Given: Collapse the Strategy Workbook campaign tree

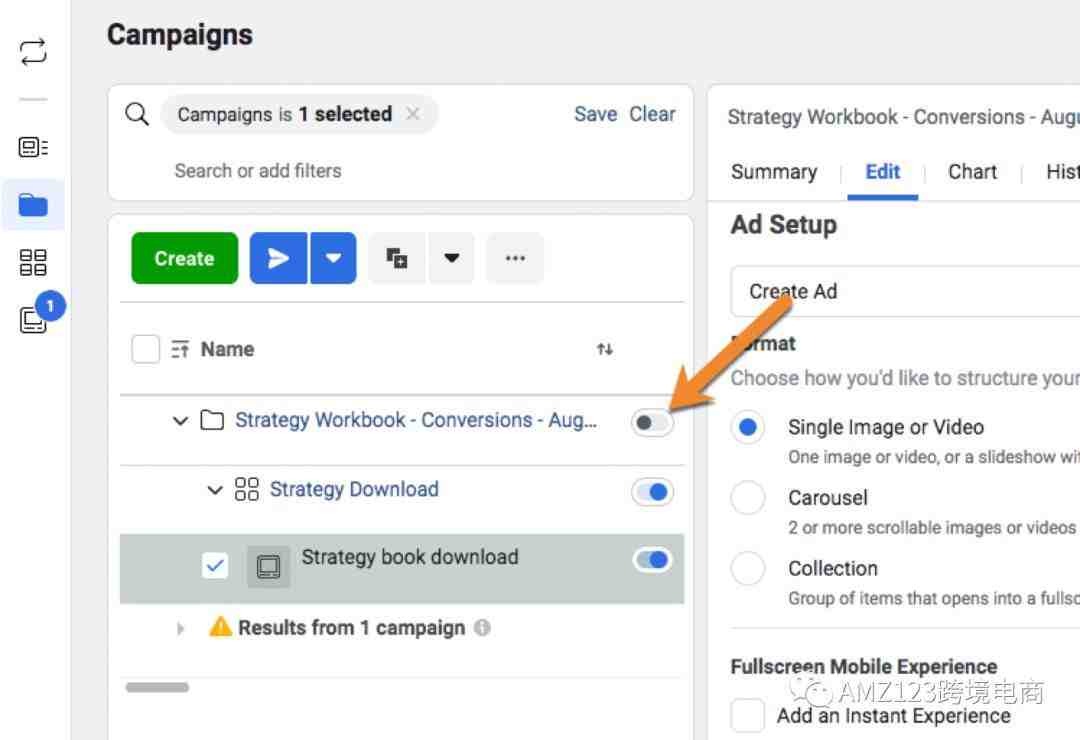Looking at the screenshot, I should [180, 421].
